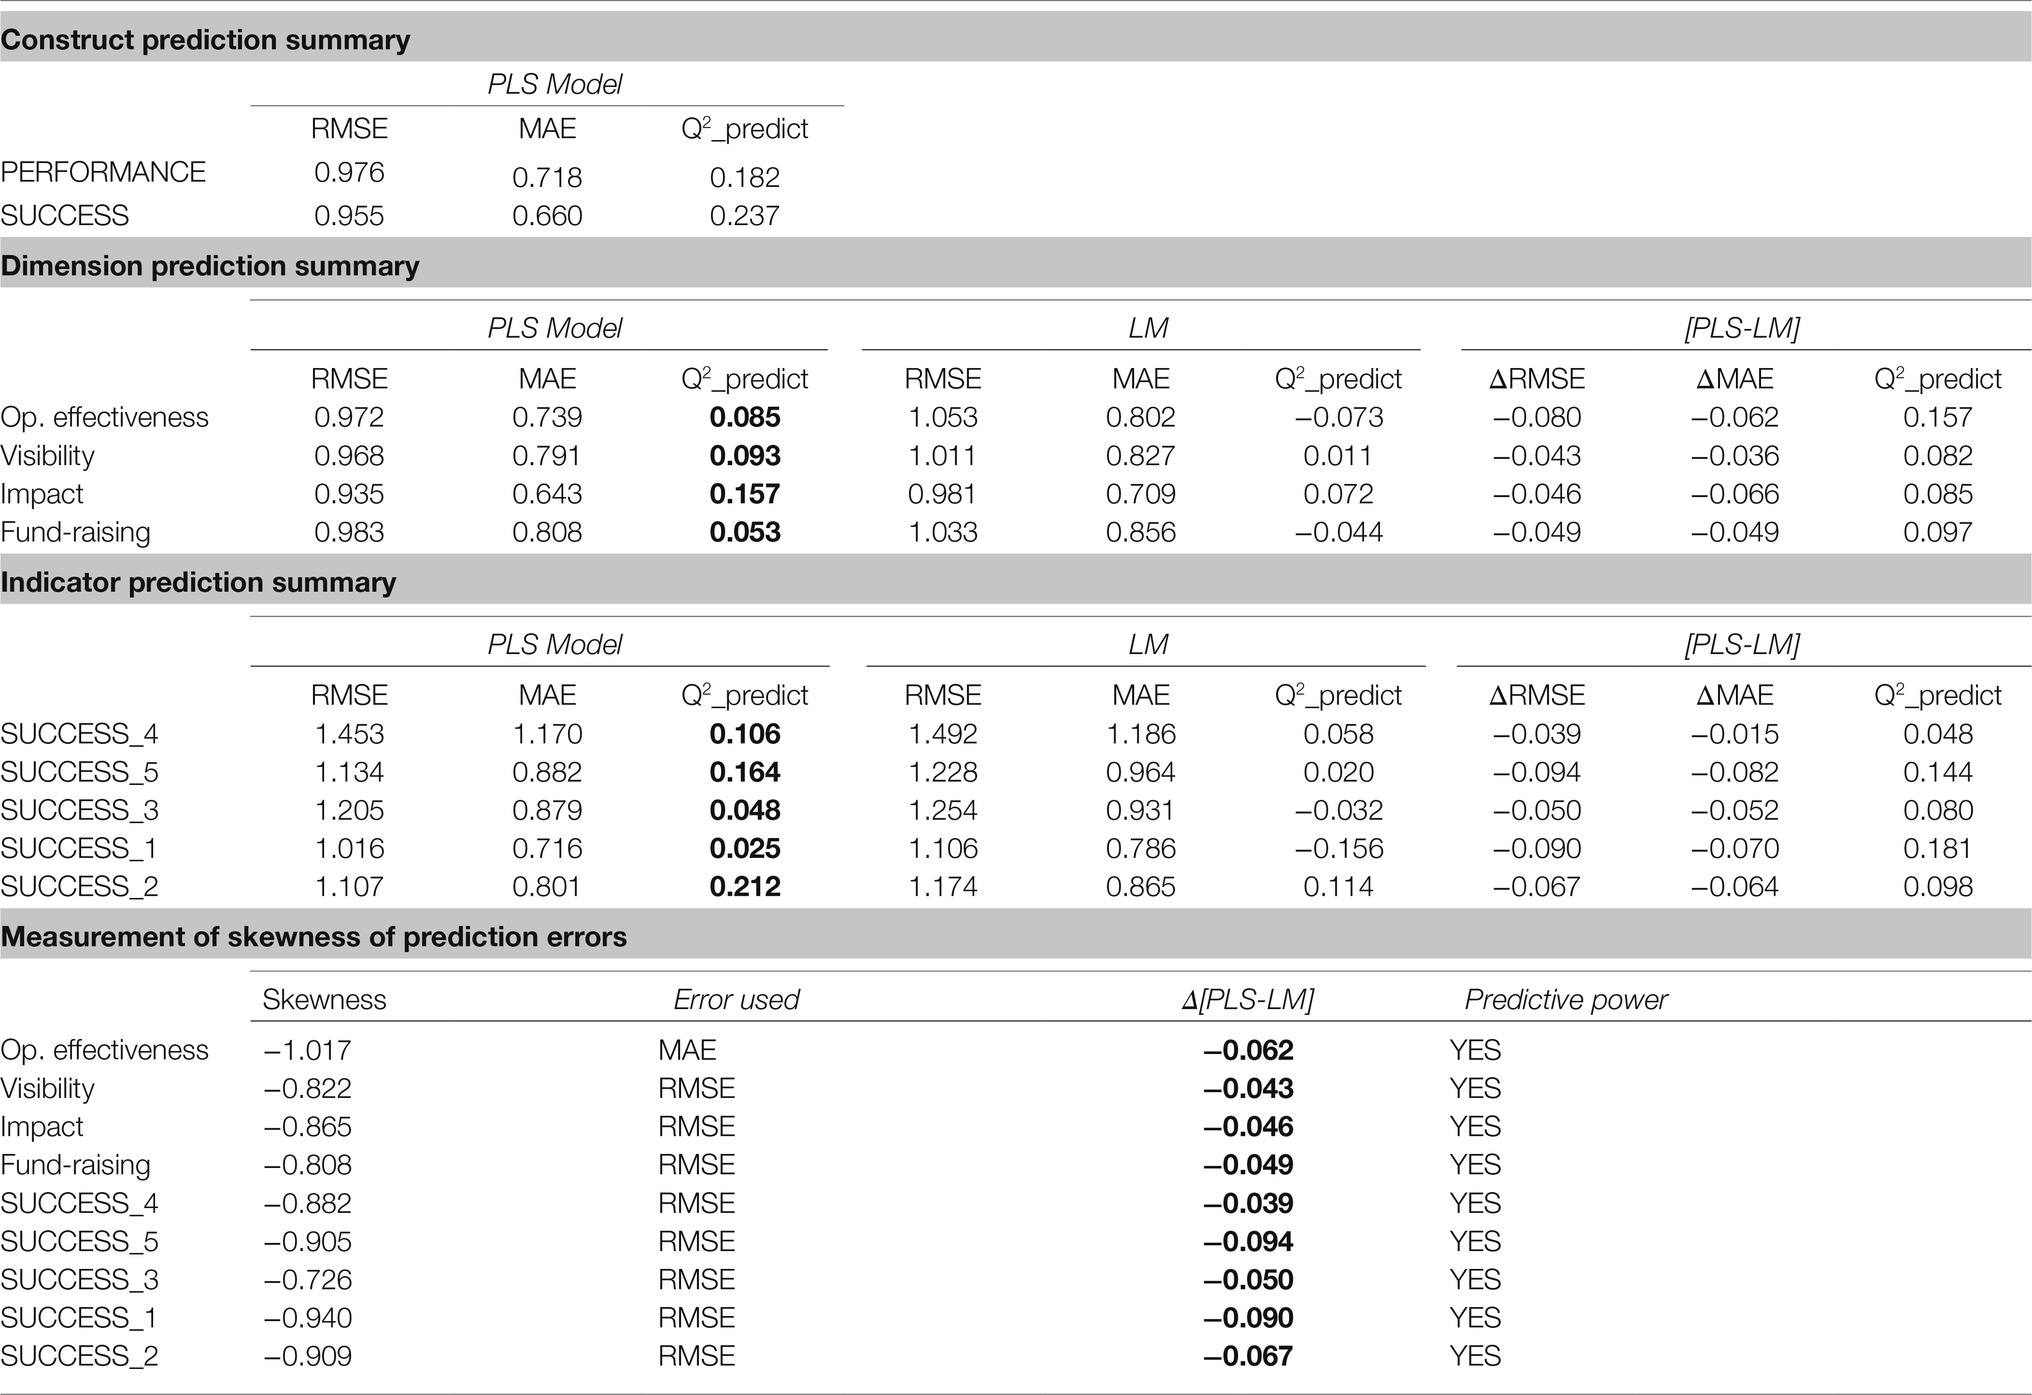Click the 'MAE' error used for Op. effectiveness
This screenshot has width=2032, height=1395.
tap(687, 1050)
